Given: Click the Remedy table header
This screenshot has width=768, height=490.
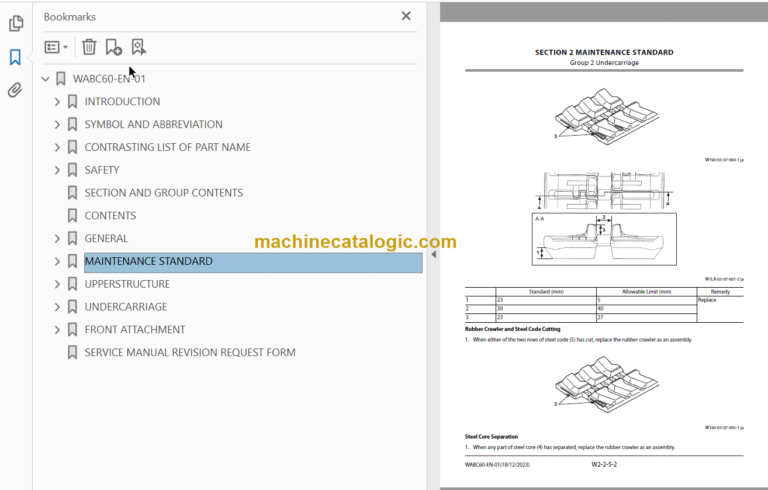Looking at the screenshot, I should click(x=720, y=292).
